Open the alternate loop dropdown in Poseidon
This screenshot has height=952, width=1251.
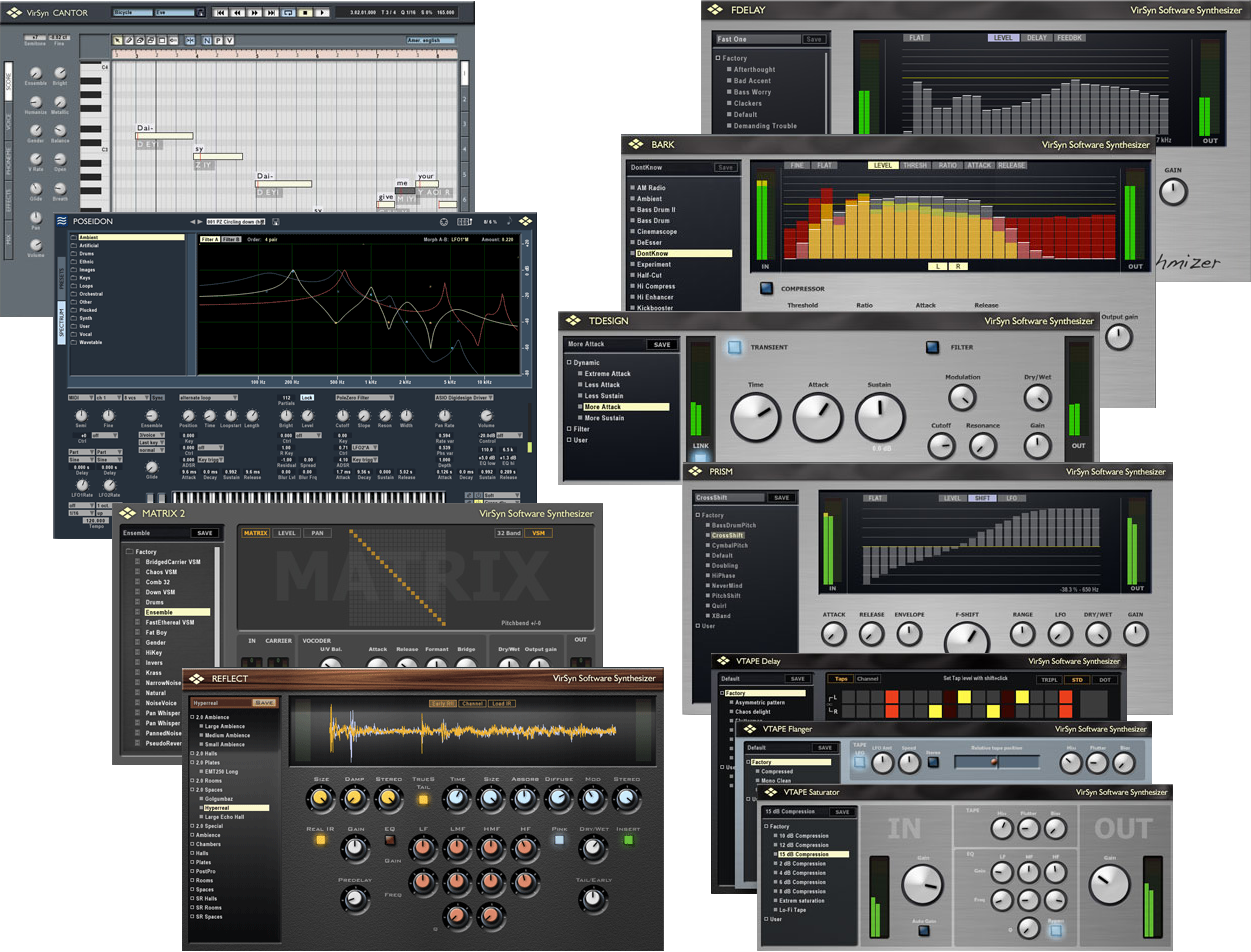[208, 398]
